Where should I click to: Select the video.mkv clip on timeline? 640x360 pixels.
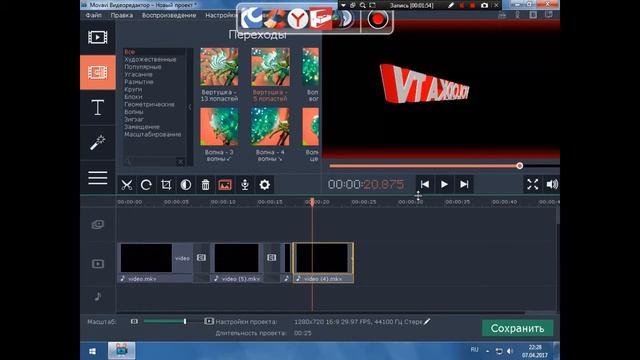pyautogui.click(x=156, y=263)
